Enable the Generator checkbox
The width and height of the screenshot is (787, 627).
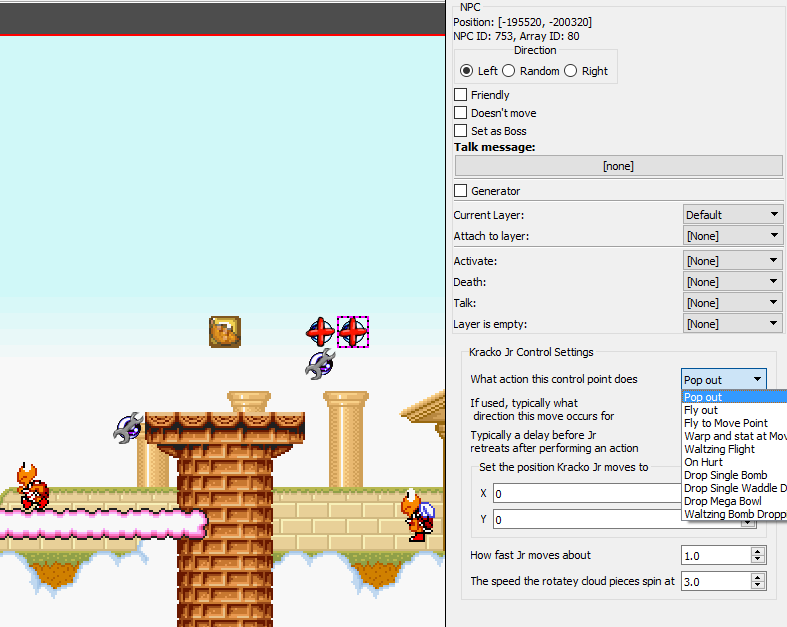pos(460,191)
